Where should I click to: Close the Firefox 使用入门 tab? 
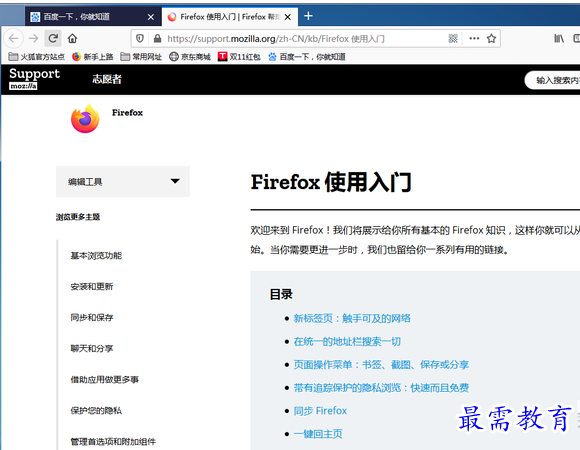[288, 17]
